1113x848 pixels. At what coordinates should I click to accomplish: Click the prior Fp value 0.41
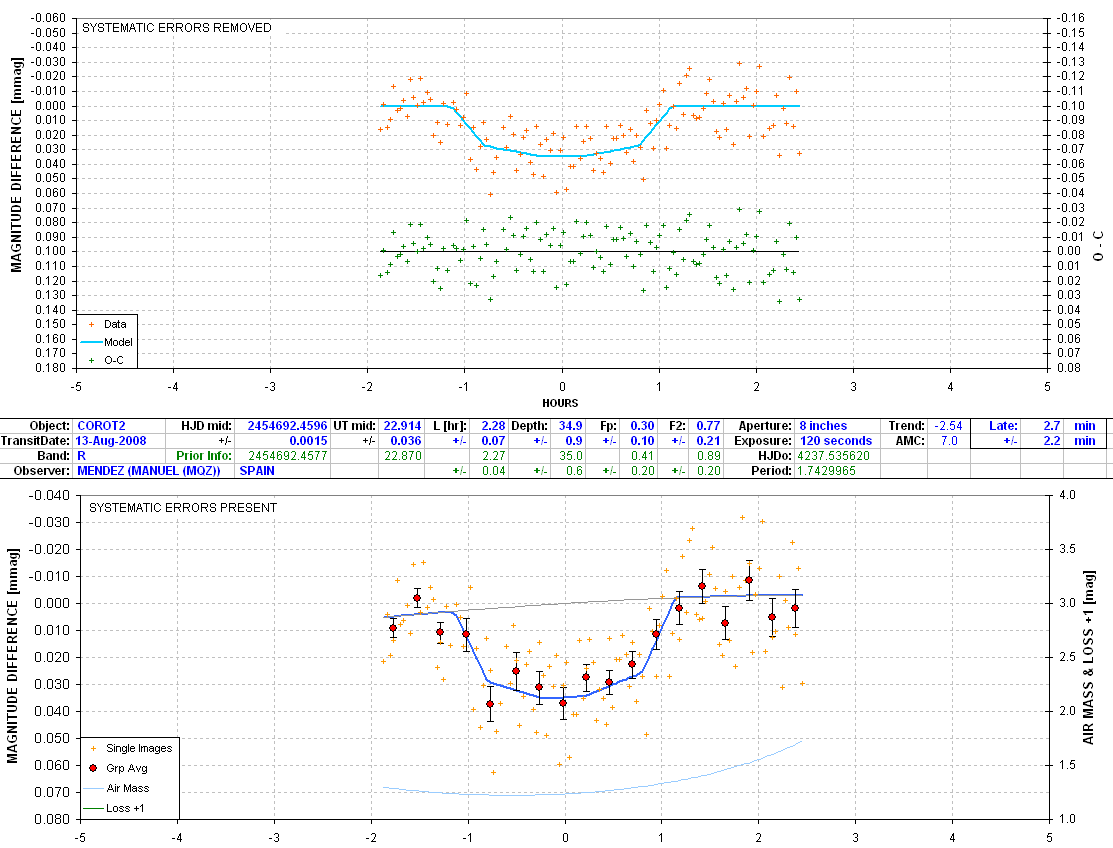coord(642,456)
